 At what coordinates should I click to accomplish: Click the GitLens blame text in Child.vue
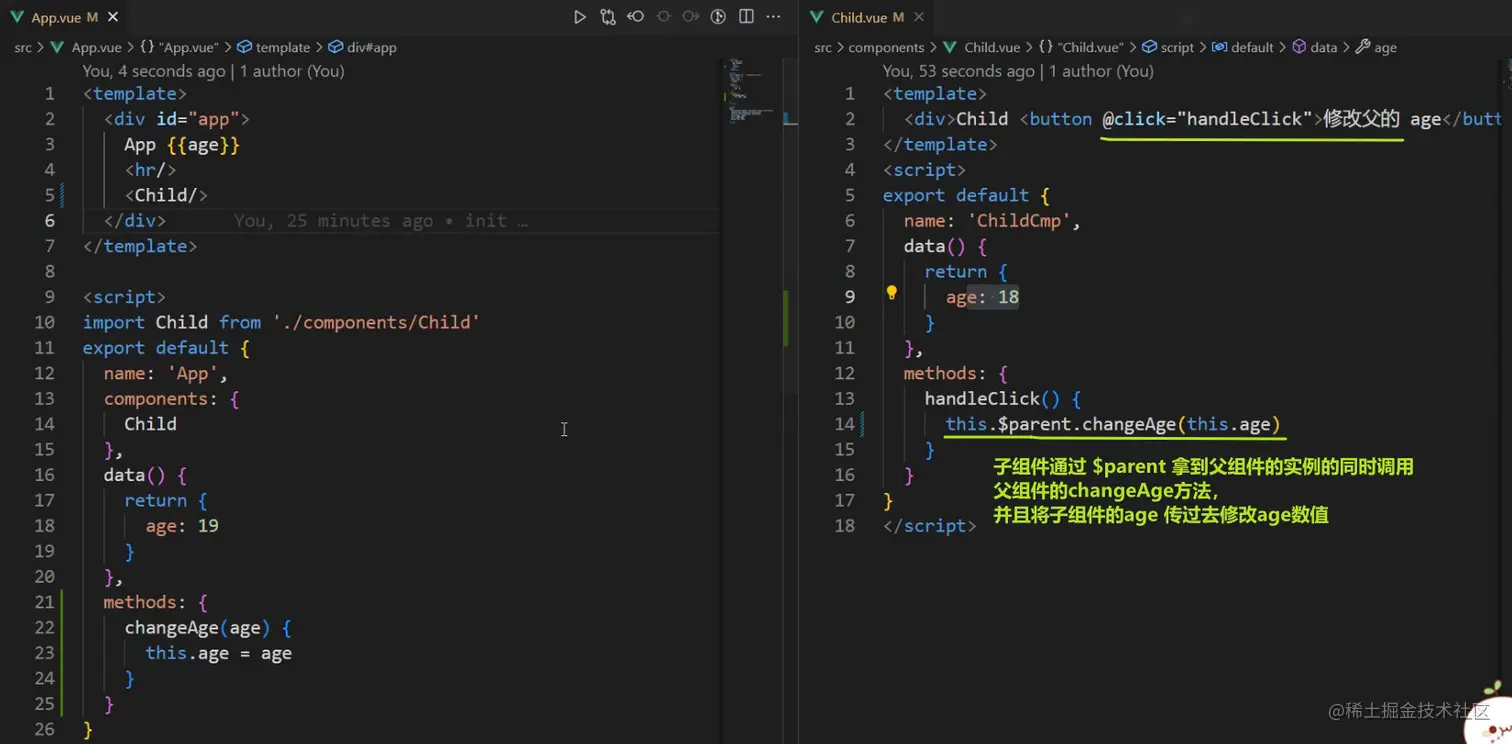pos(1017,71)
